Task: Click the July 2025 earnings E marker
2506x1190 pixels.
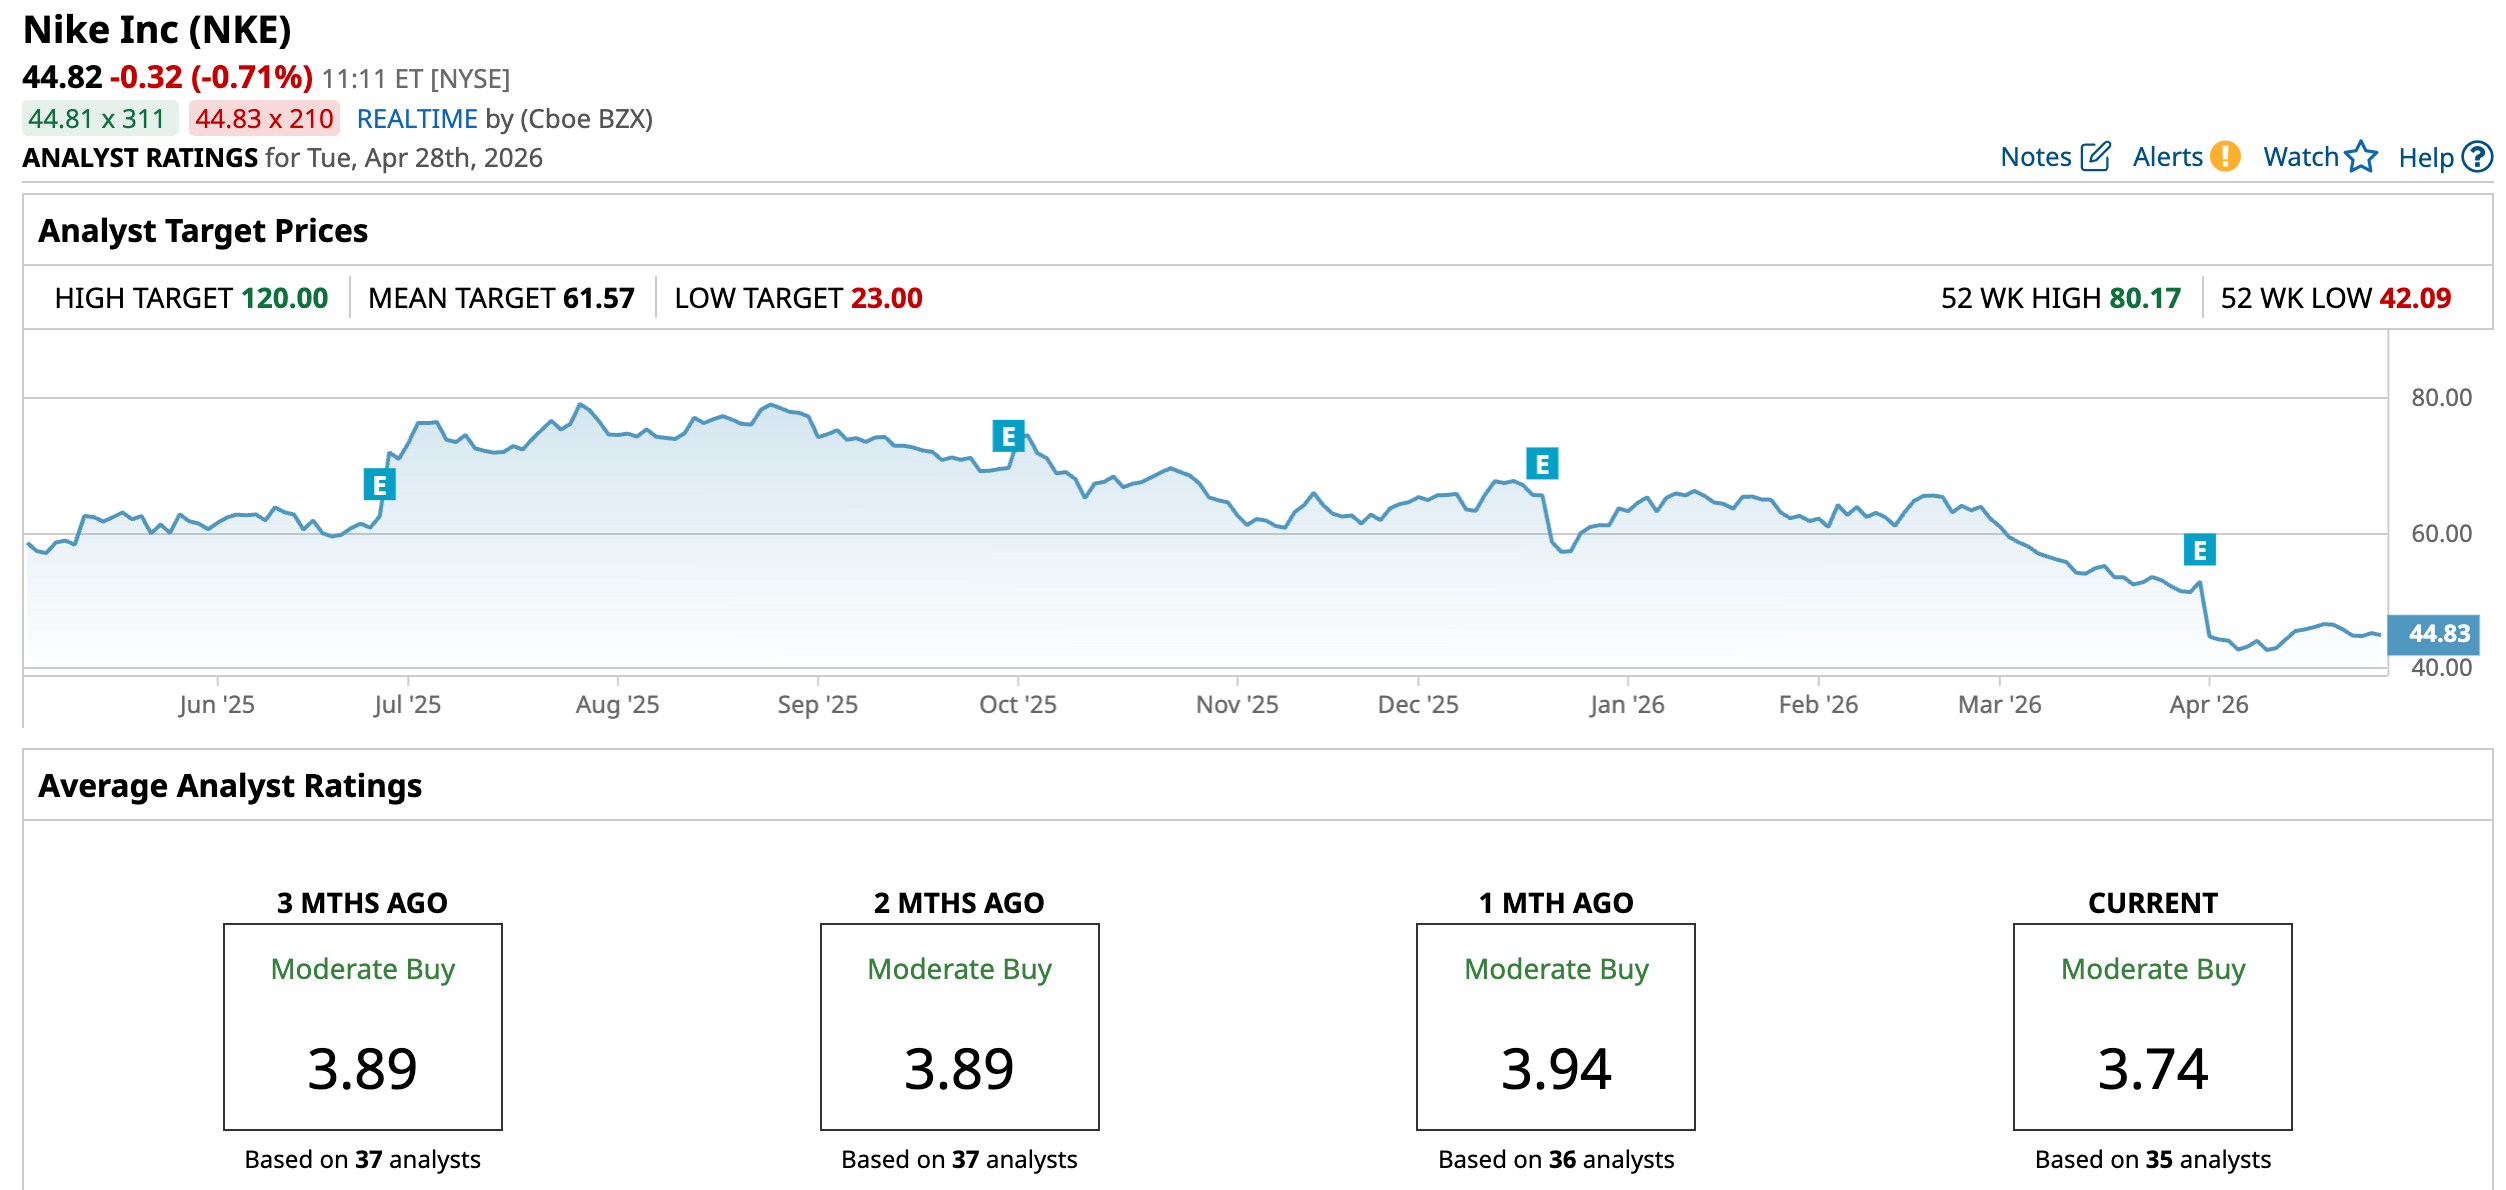Action: point(379,485)
